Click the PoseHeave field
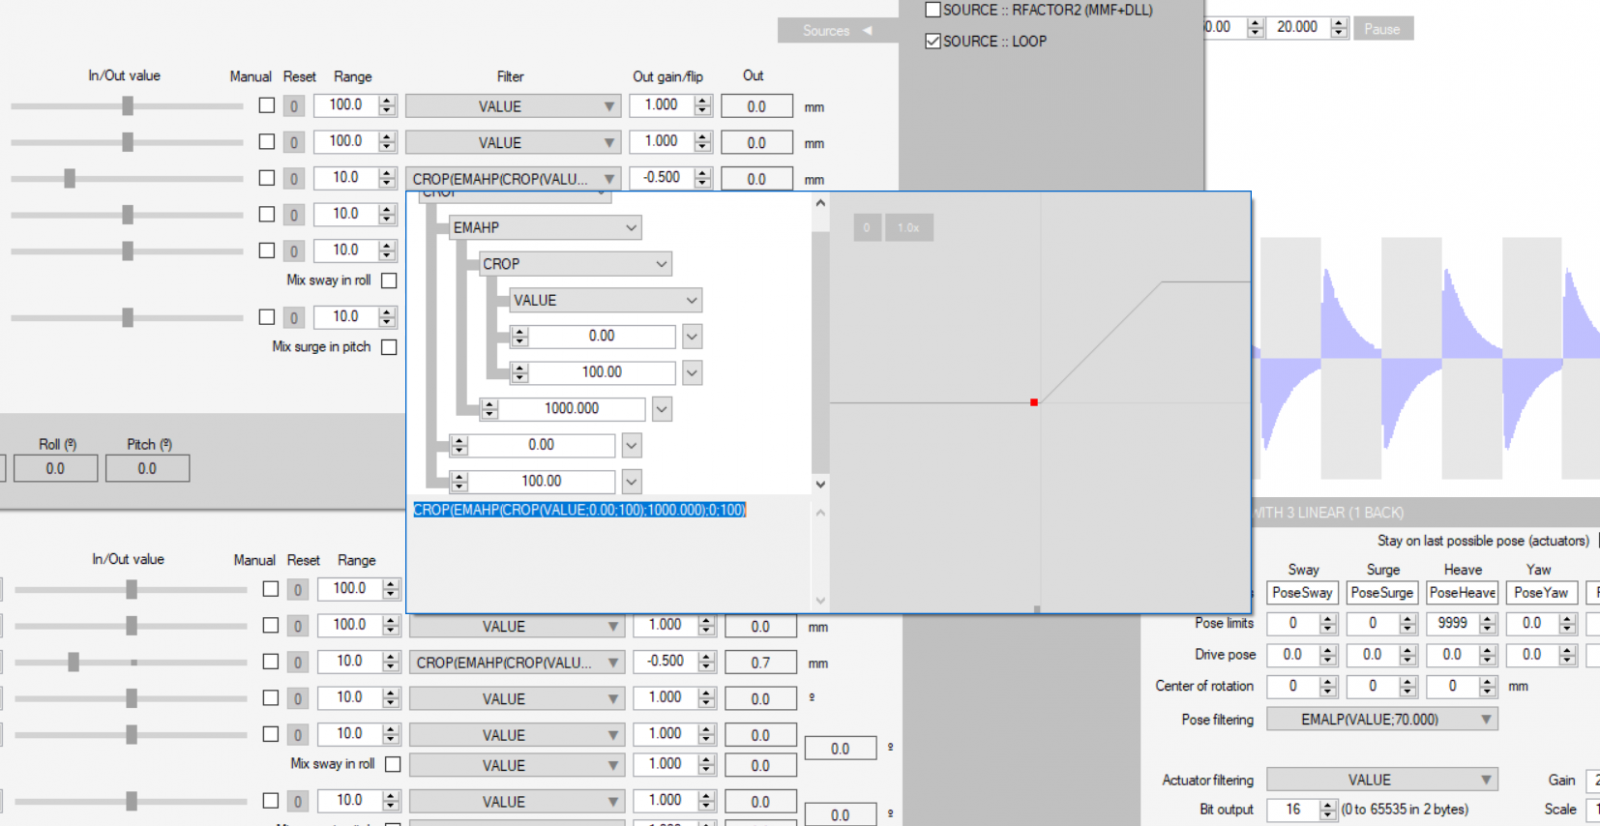Image resolution: width=1600 pixels, height=826 pixels. 1462,593
